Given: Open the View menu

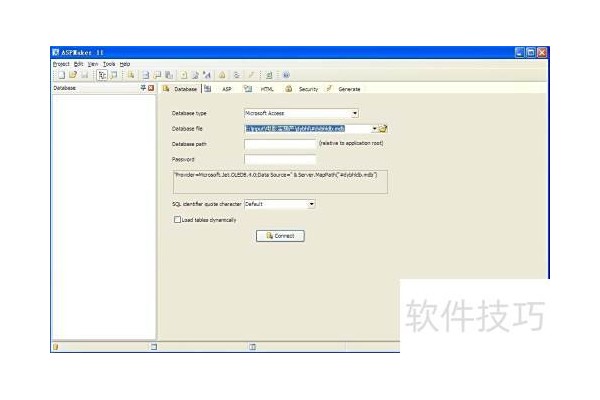Looking at the screenshot, I should (x=93, y=64).
